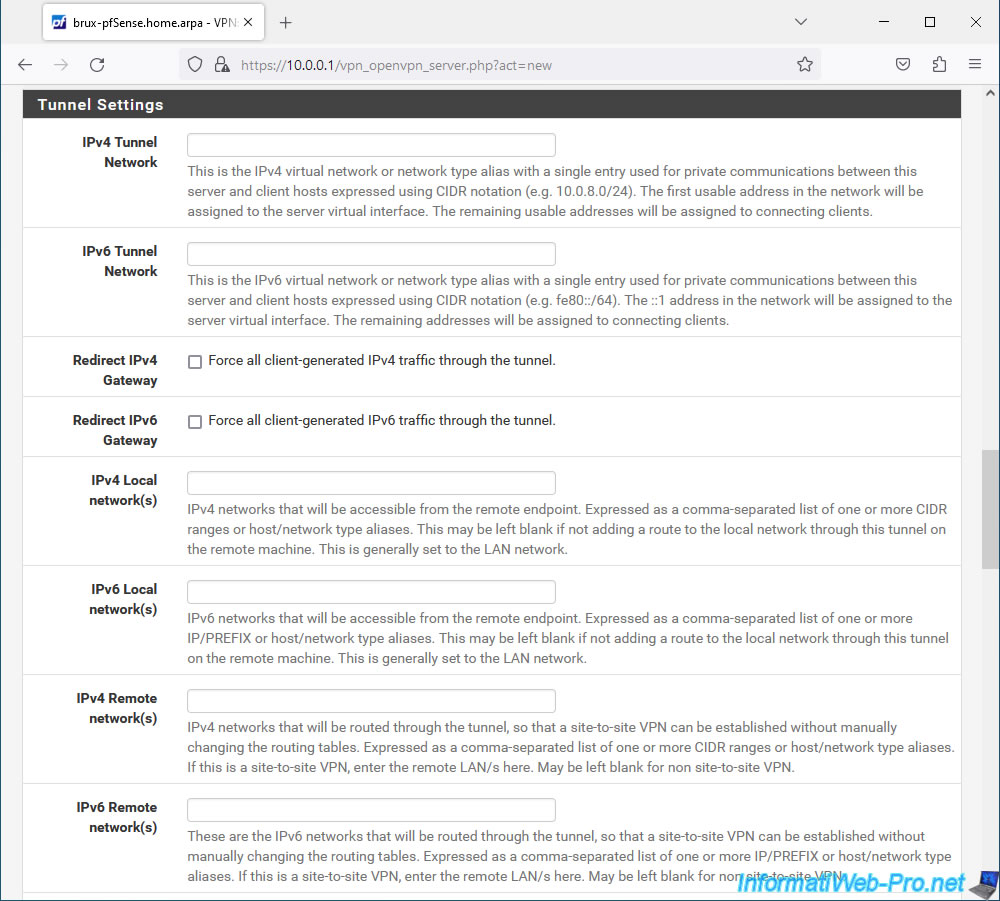Click the Tunnel Settings section header

pos(492,105)
